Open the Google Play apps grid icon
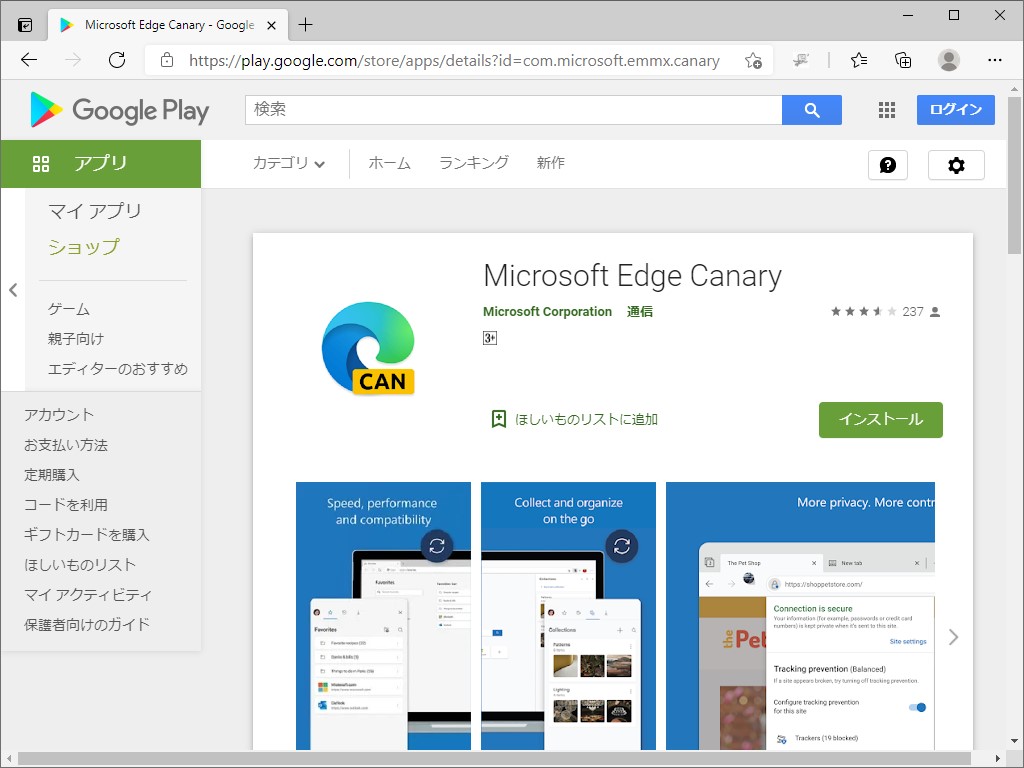Viewport: 1024px width, 768px height. click(x=887, y=110)
